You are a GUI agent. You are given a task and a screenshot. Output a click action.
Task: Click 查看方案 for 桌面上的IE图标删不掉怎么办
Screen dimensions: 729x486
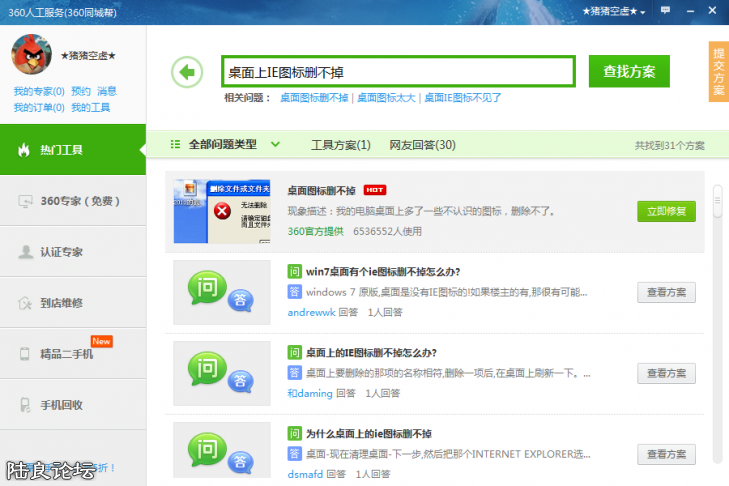(x=666, y=373)
